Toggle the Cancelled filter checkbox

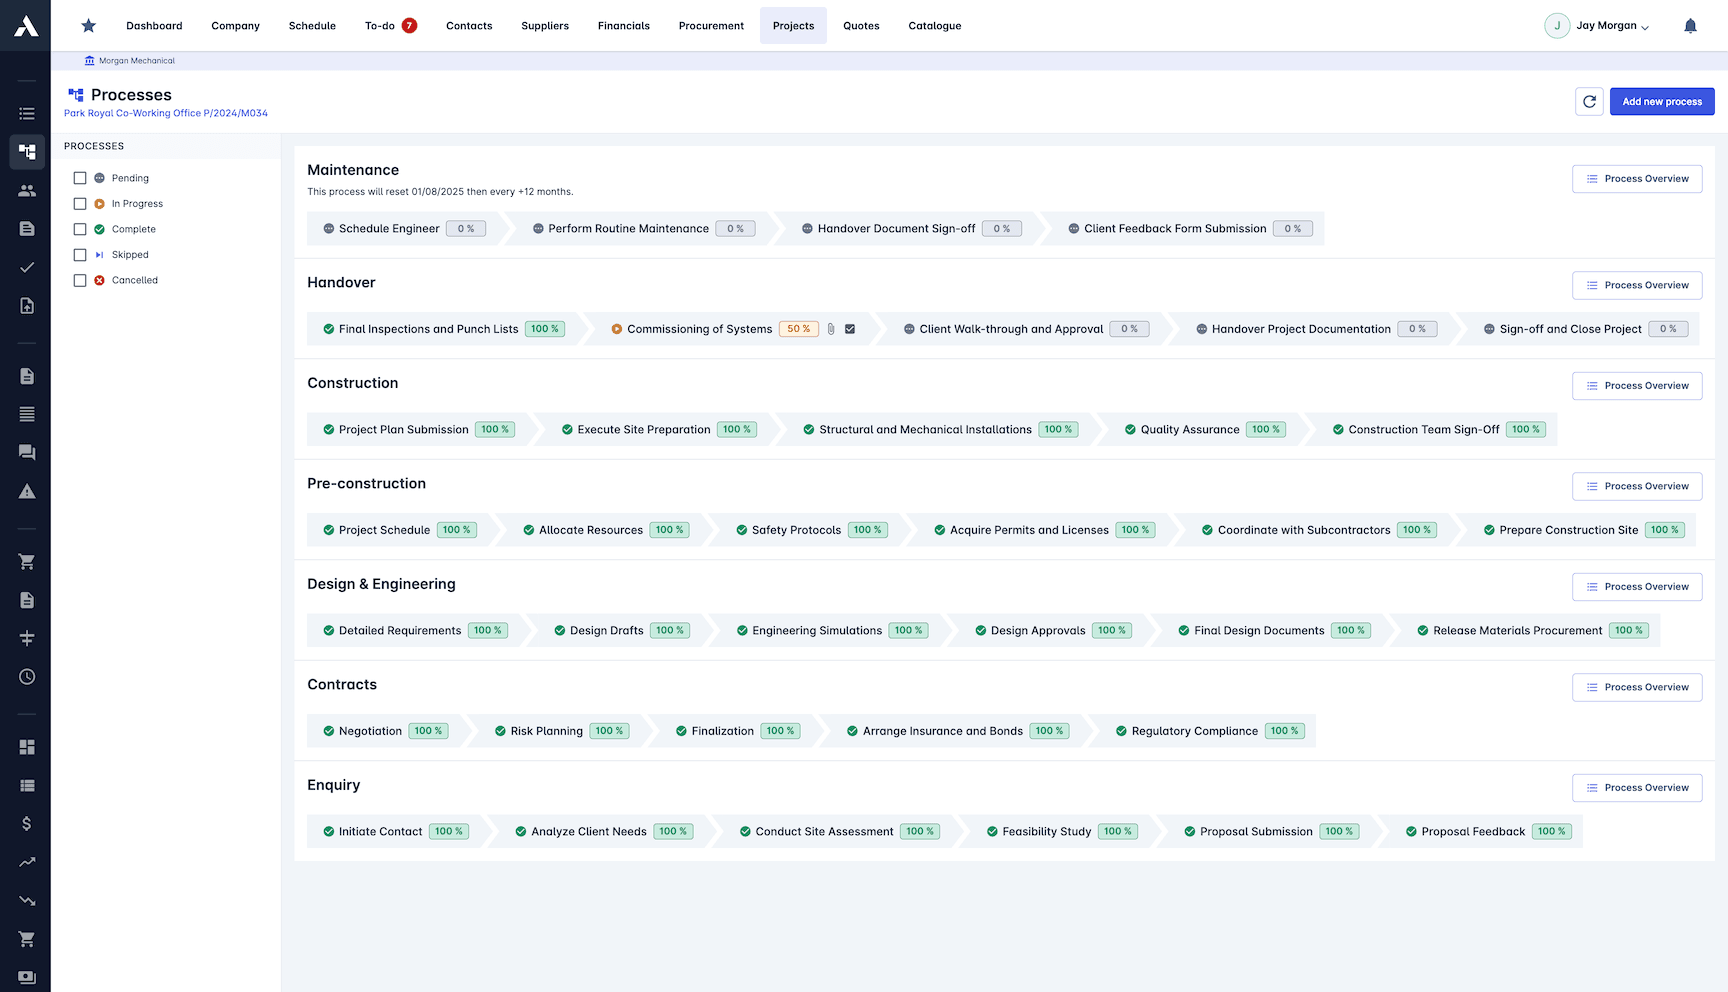point(80,280)
